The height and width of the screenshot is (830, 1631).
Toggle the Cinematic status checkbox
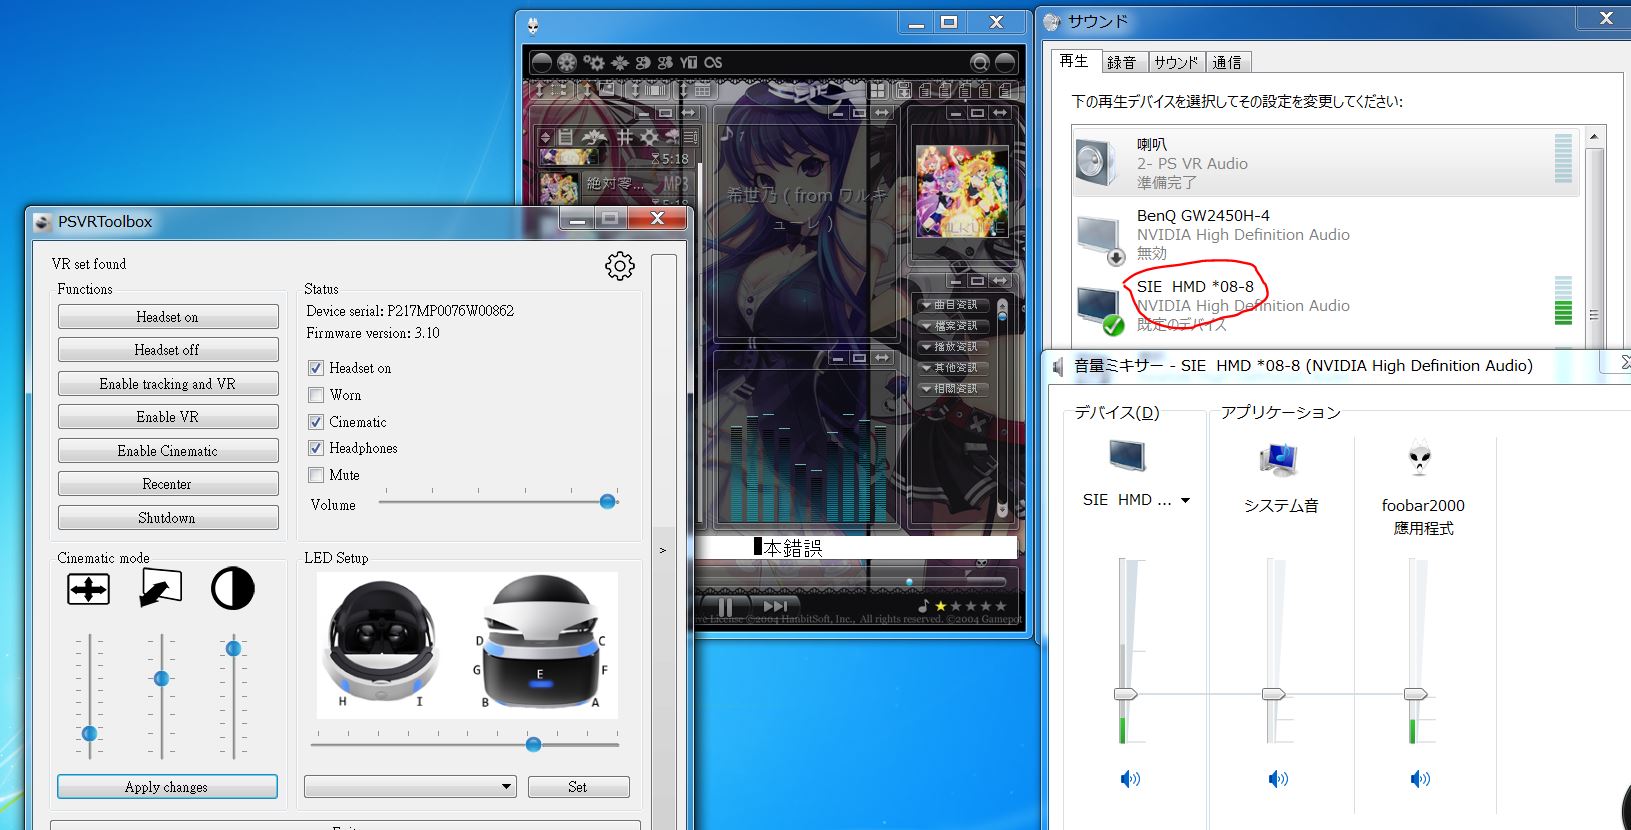(x=316, y=422)
